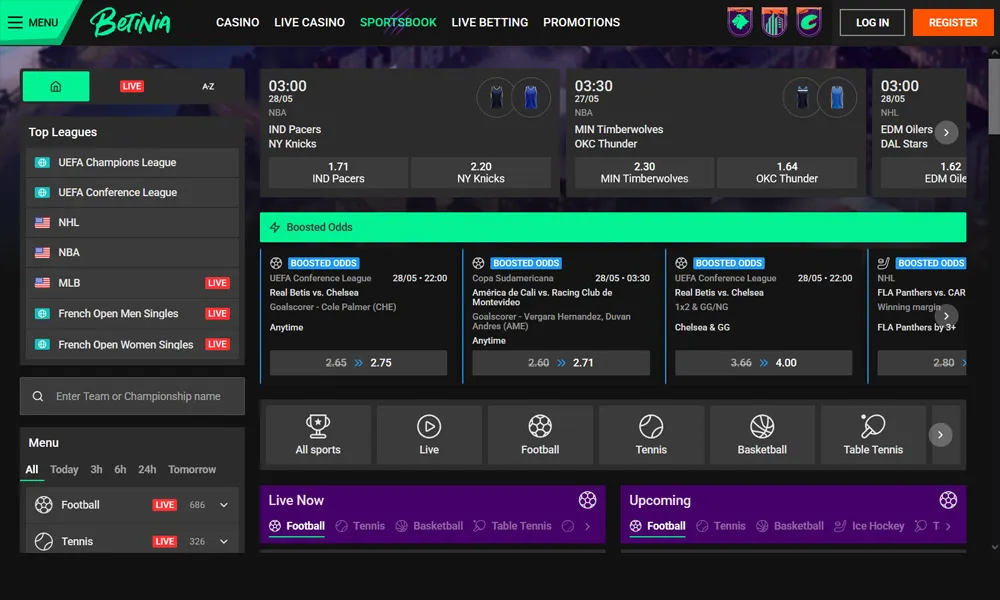Expand the Tennis menu chevron
Screen dimensions: 1000x600
click(224, 541)
